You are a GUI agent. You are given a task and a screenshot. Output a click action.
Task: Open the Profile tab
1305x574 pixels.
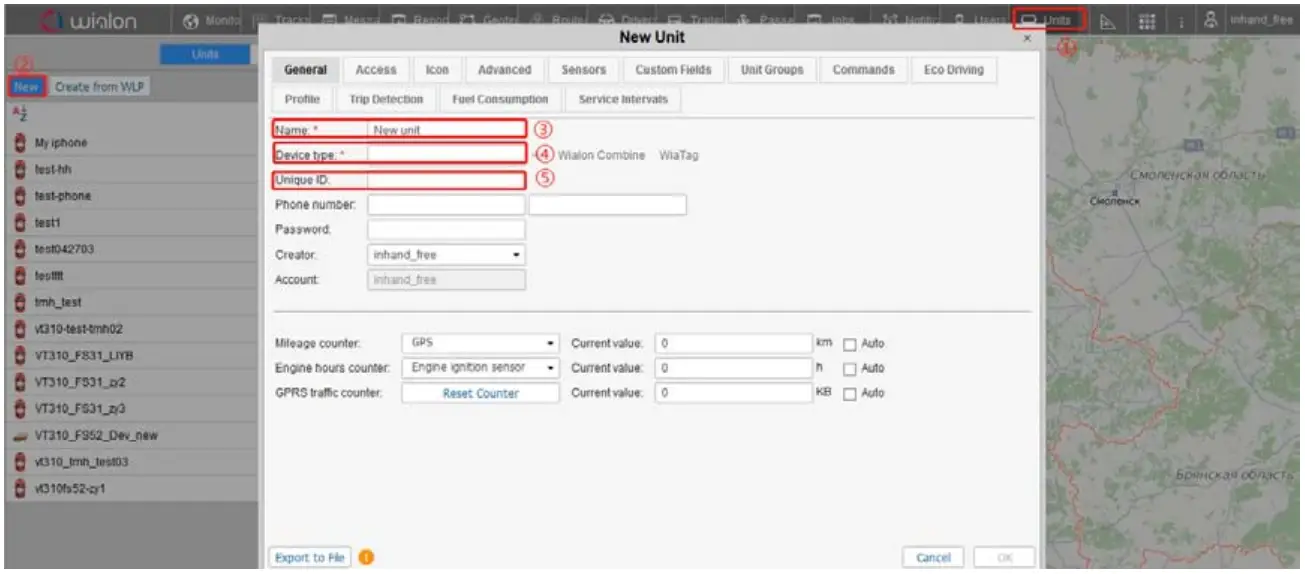pyautogui.click(x=302, y=100)
